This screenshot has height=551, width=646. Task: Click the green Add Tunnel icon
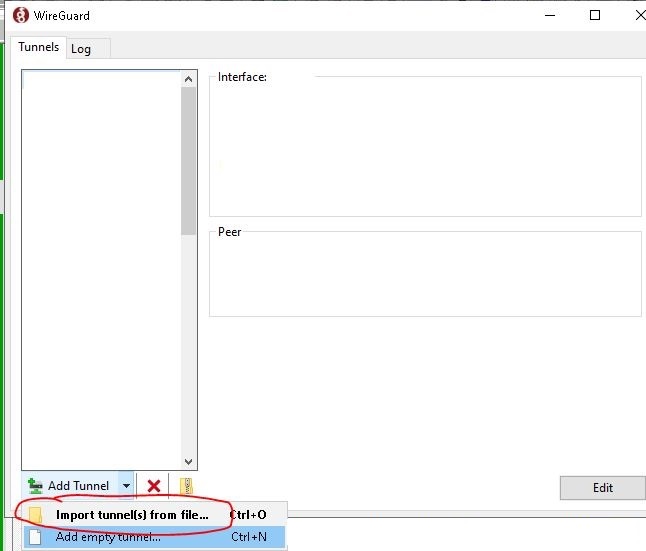[35, 486]
